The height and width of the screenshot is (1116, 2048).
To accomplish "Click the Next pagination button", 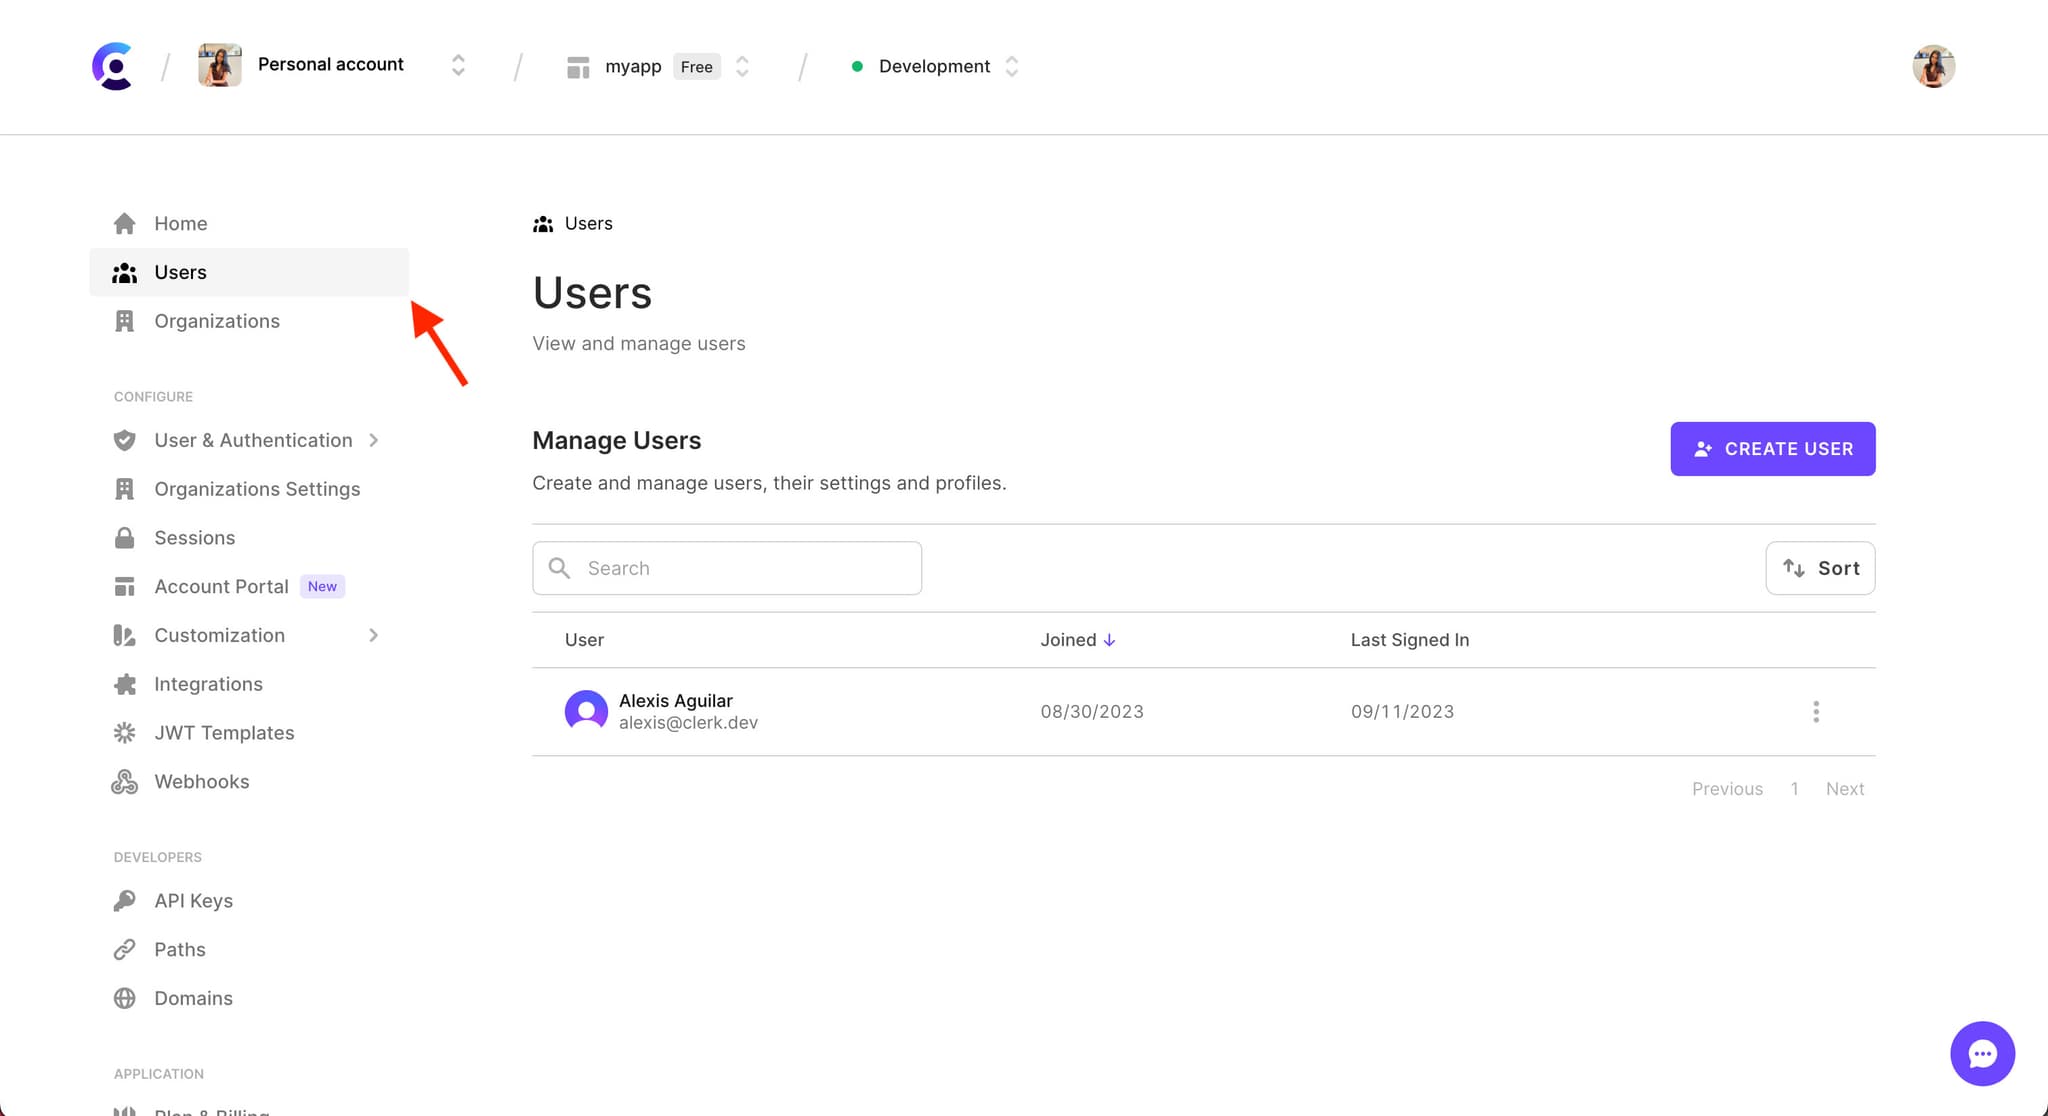I will pos(1845,789).
